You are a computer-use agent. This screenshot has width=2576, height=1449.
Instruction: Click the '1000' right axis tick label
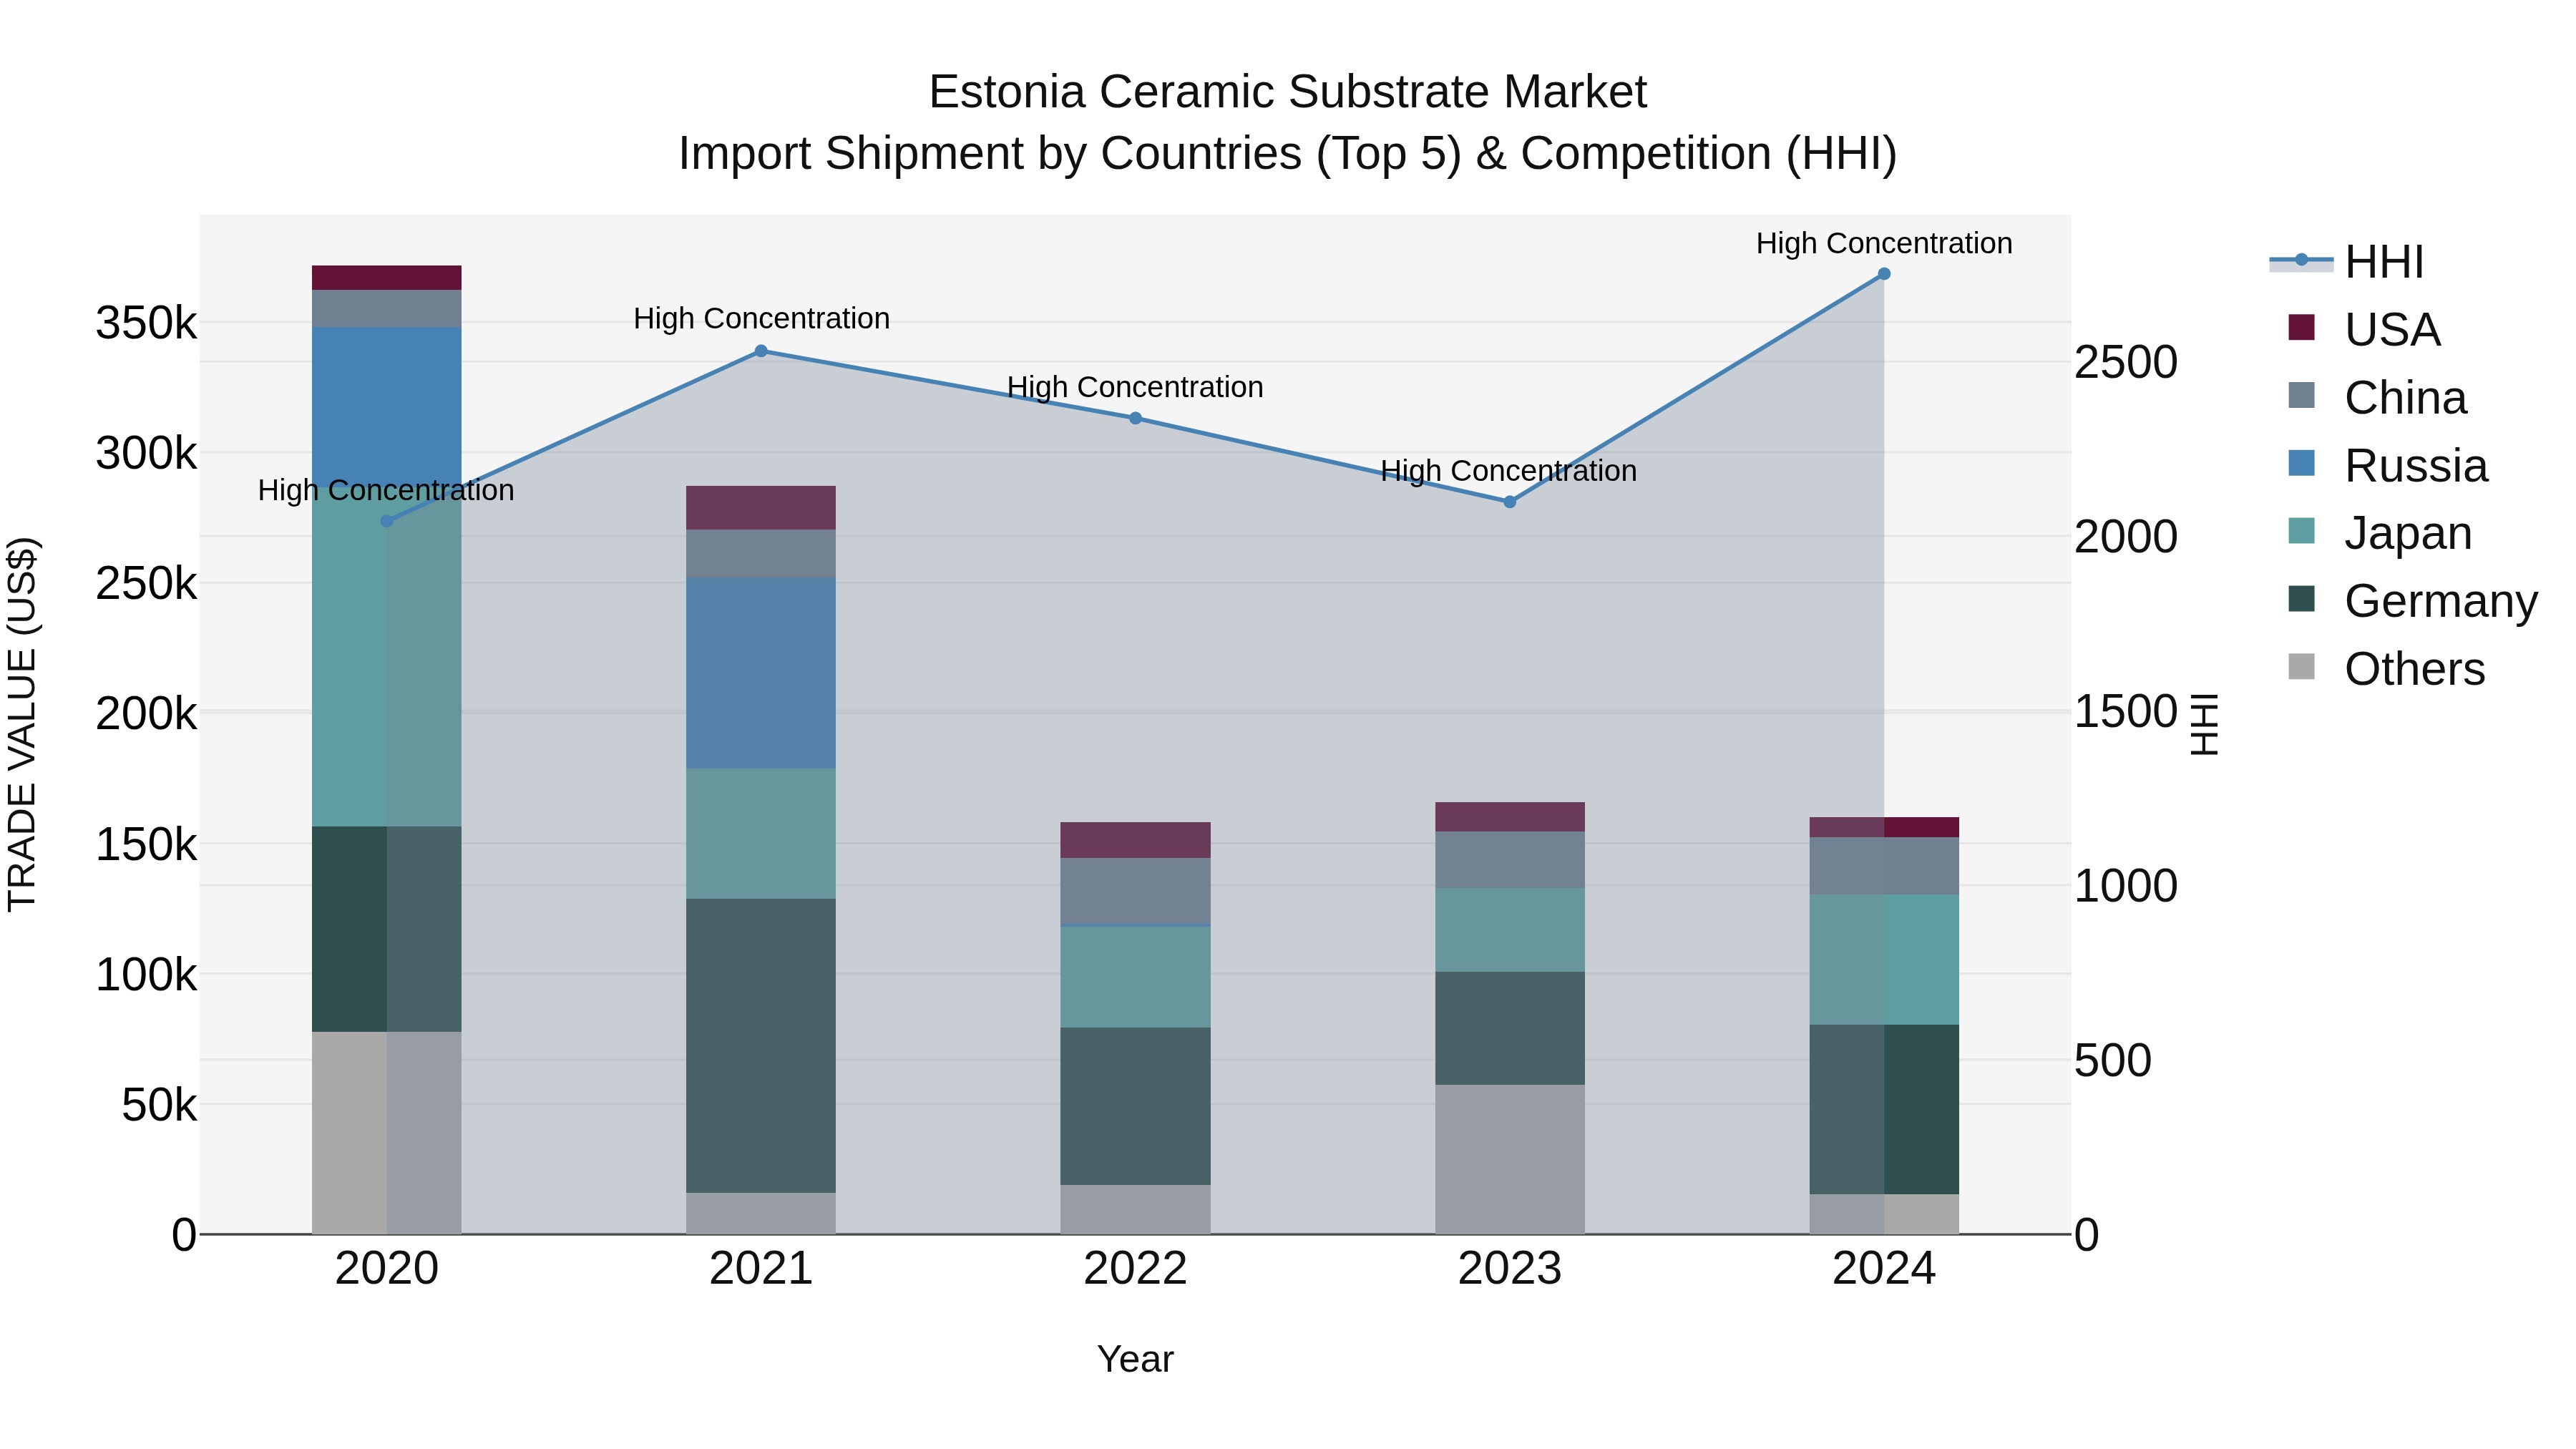2126,886
